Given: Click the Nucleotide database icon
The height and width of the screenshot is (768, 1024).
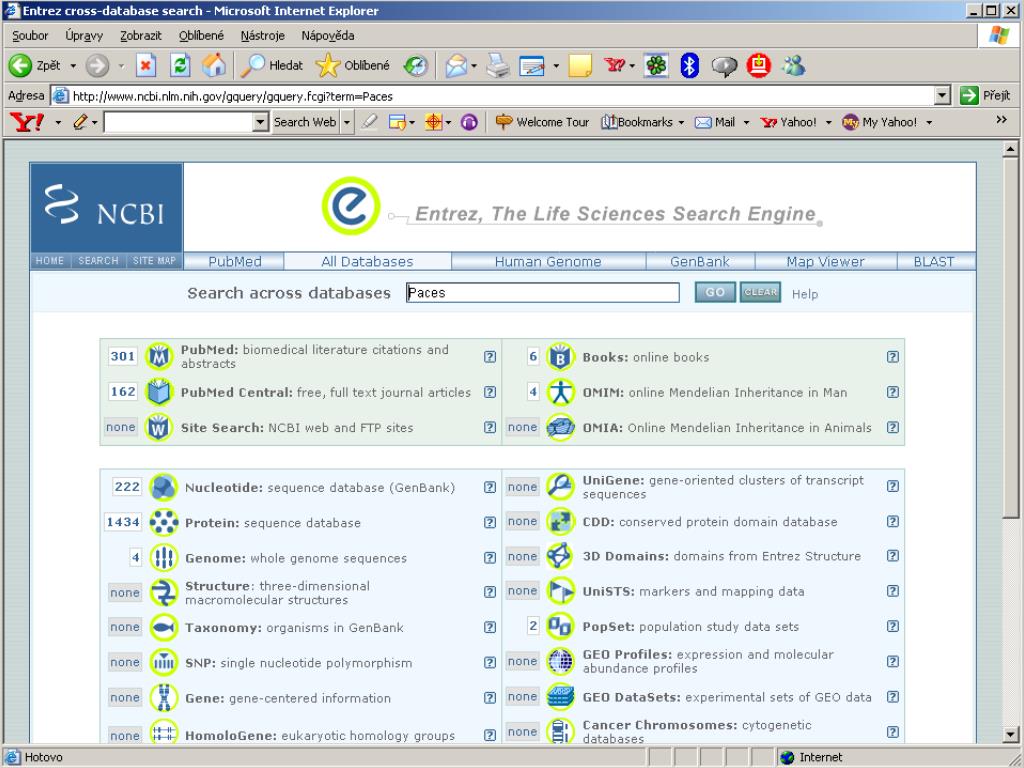Looking at the screenshot, I should 163,487.
